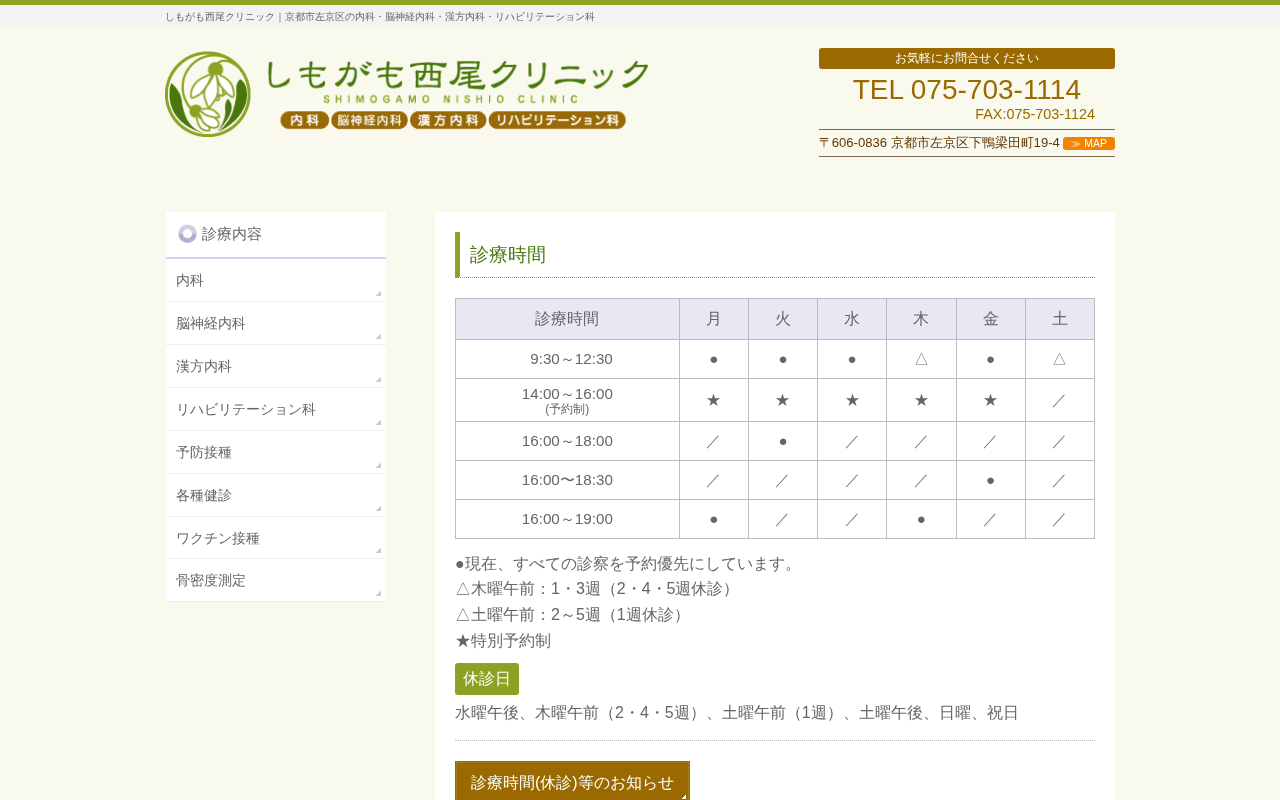
Task: Click the round flower clinic logo
Action: tap(208, 94)
